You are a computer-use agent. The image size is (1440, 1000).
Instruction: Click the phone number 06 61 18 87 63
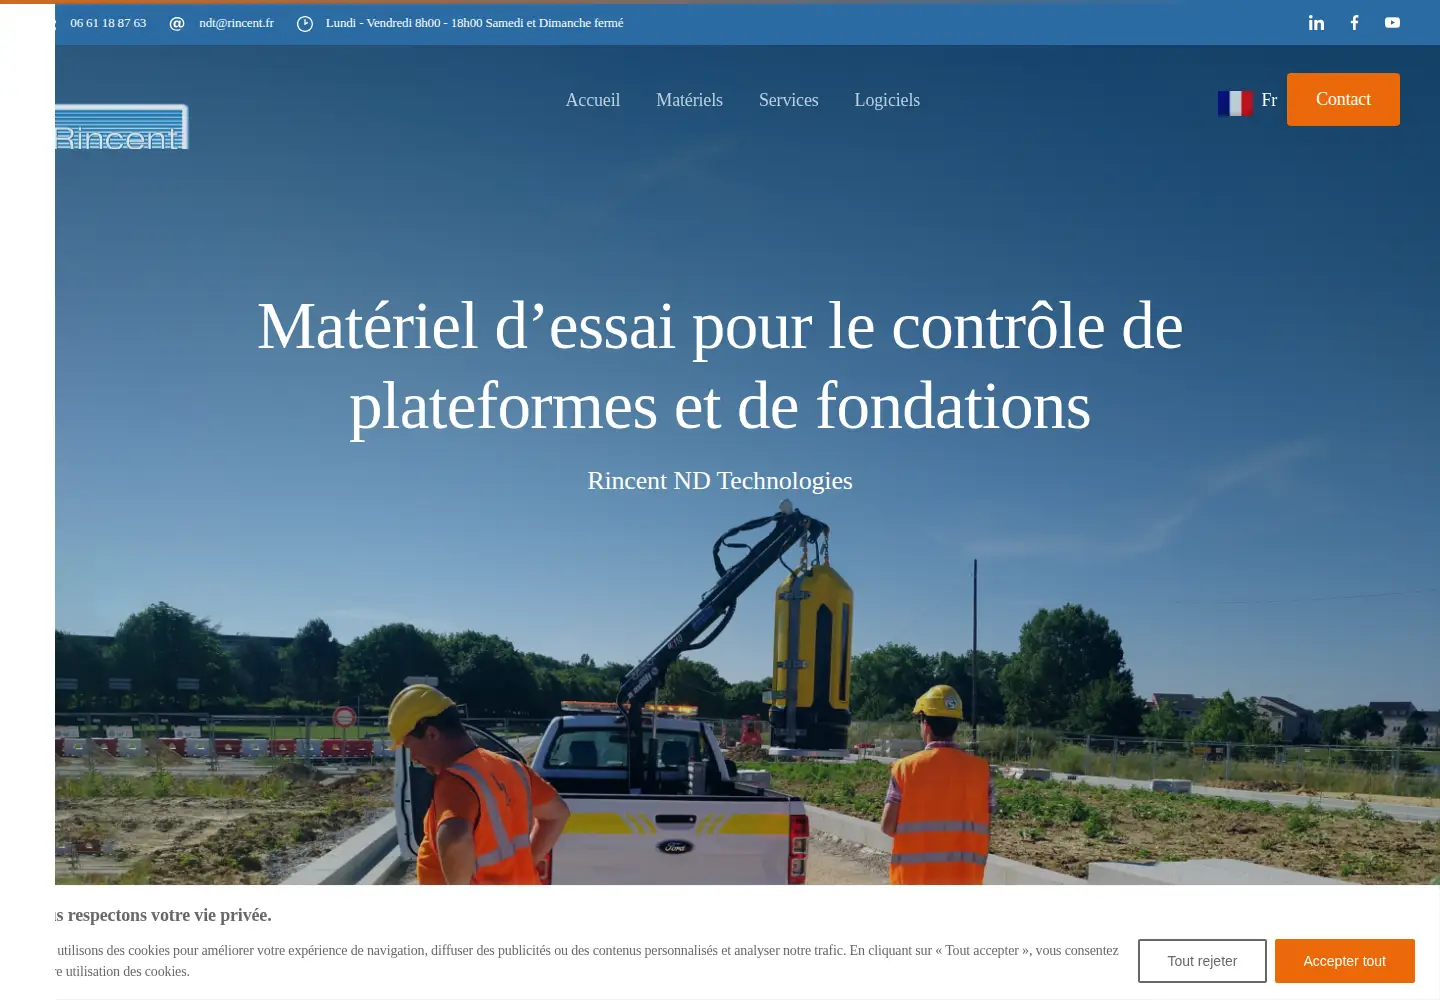[108, 23]
